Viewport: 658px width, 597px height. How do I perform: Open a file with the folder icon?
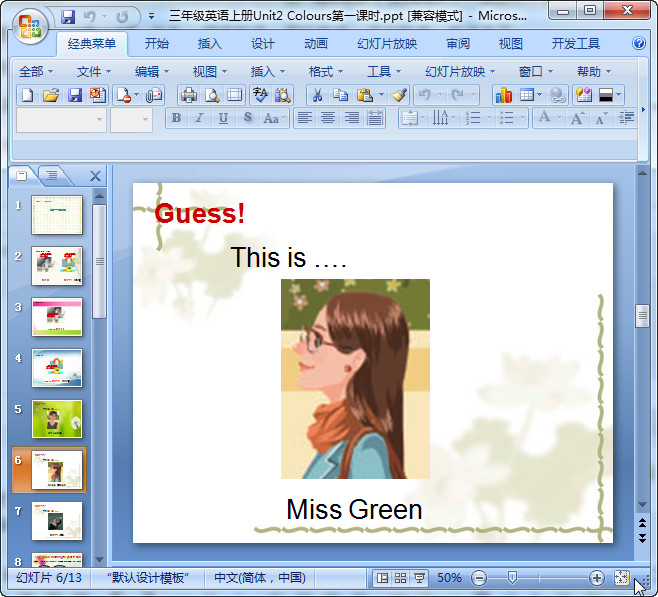[x=51, y=96]
